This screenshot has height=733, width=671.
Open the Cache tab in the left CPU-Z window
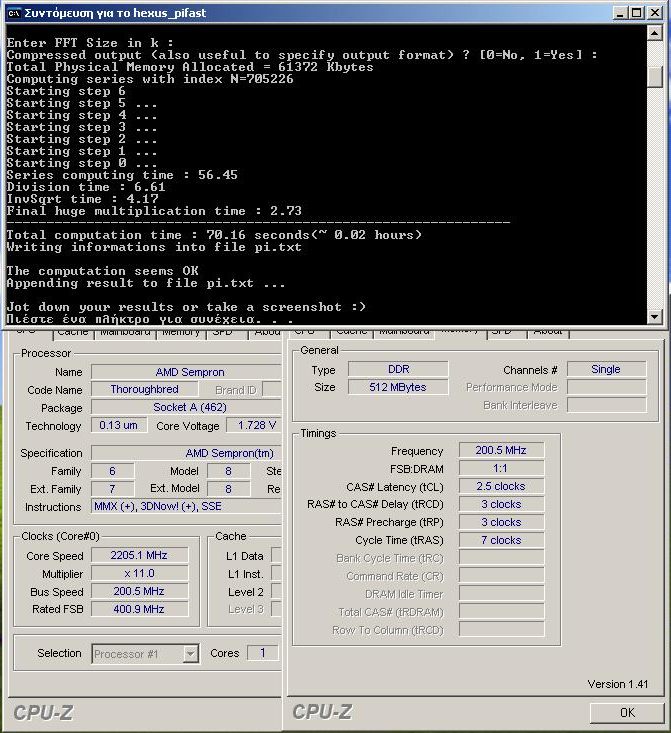[x=72, y=332]
